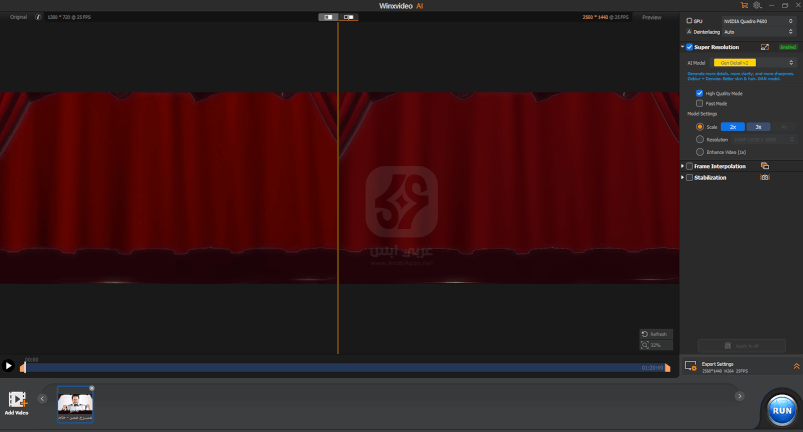Click the Add Video icon

click(16, 400)
